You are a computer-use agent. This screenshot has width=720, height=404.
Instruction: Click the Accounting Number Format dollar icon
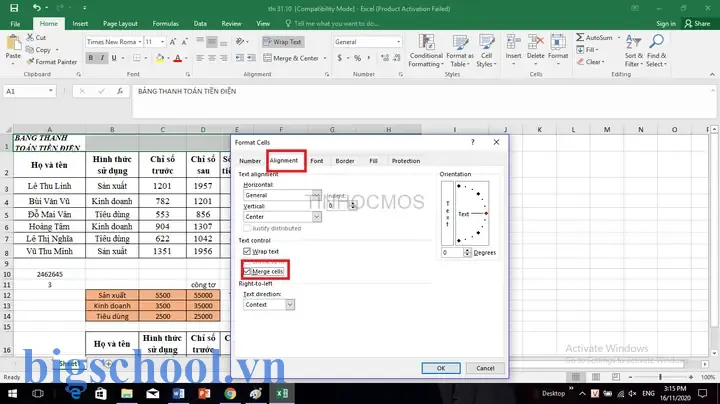339,58
